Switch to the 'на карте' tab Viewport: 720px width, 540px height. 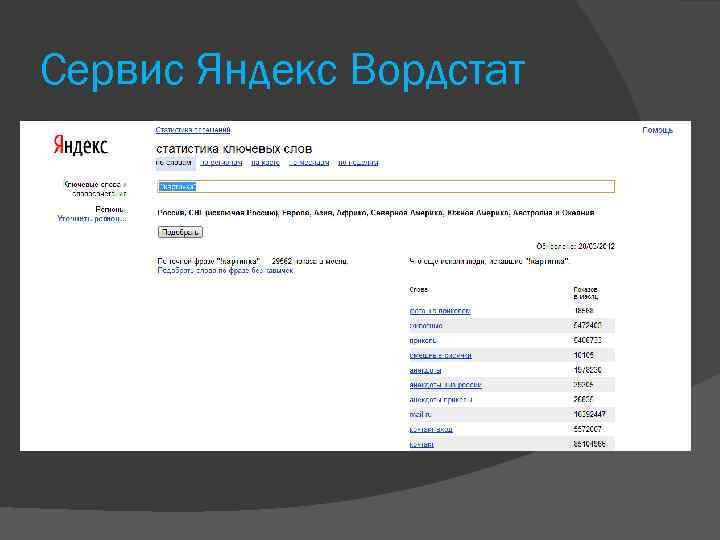pyautogui.click(x=265, y=163)
